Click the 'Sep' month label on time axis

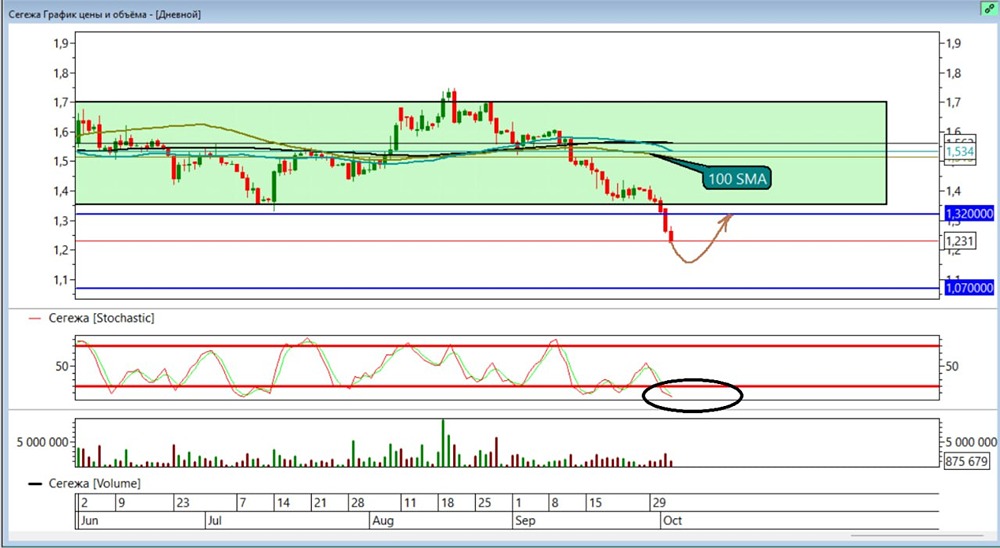[x=526, y=521]
